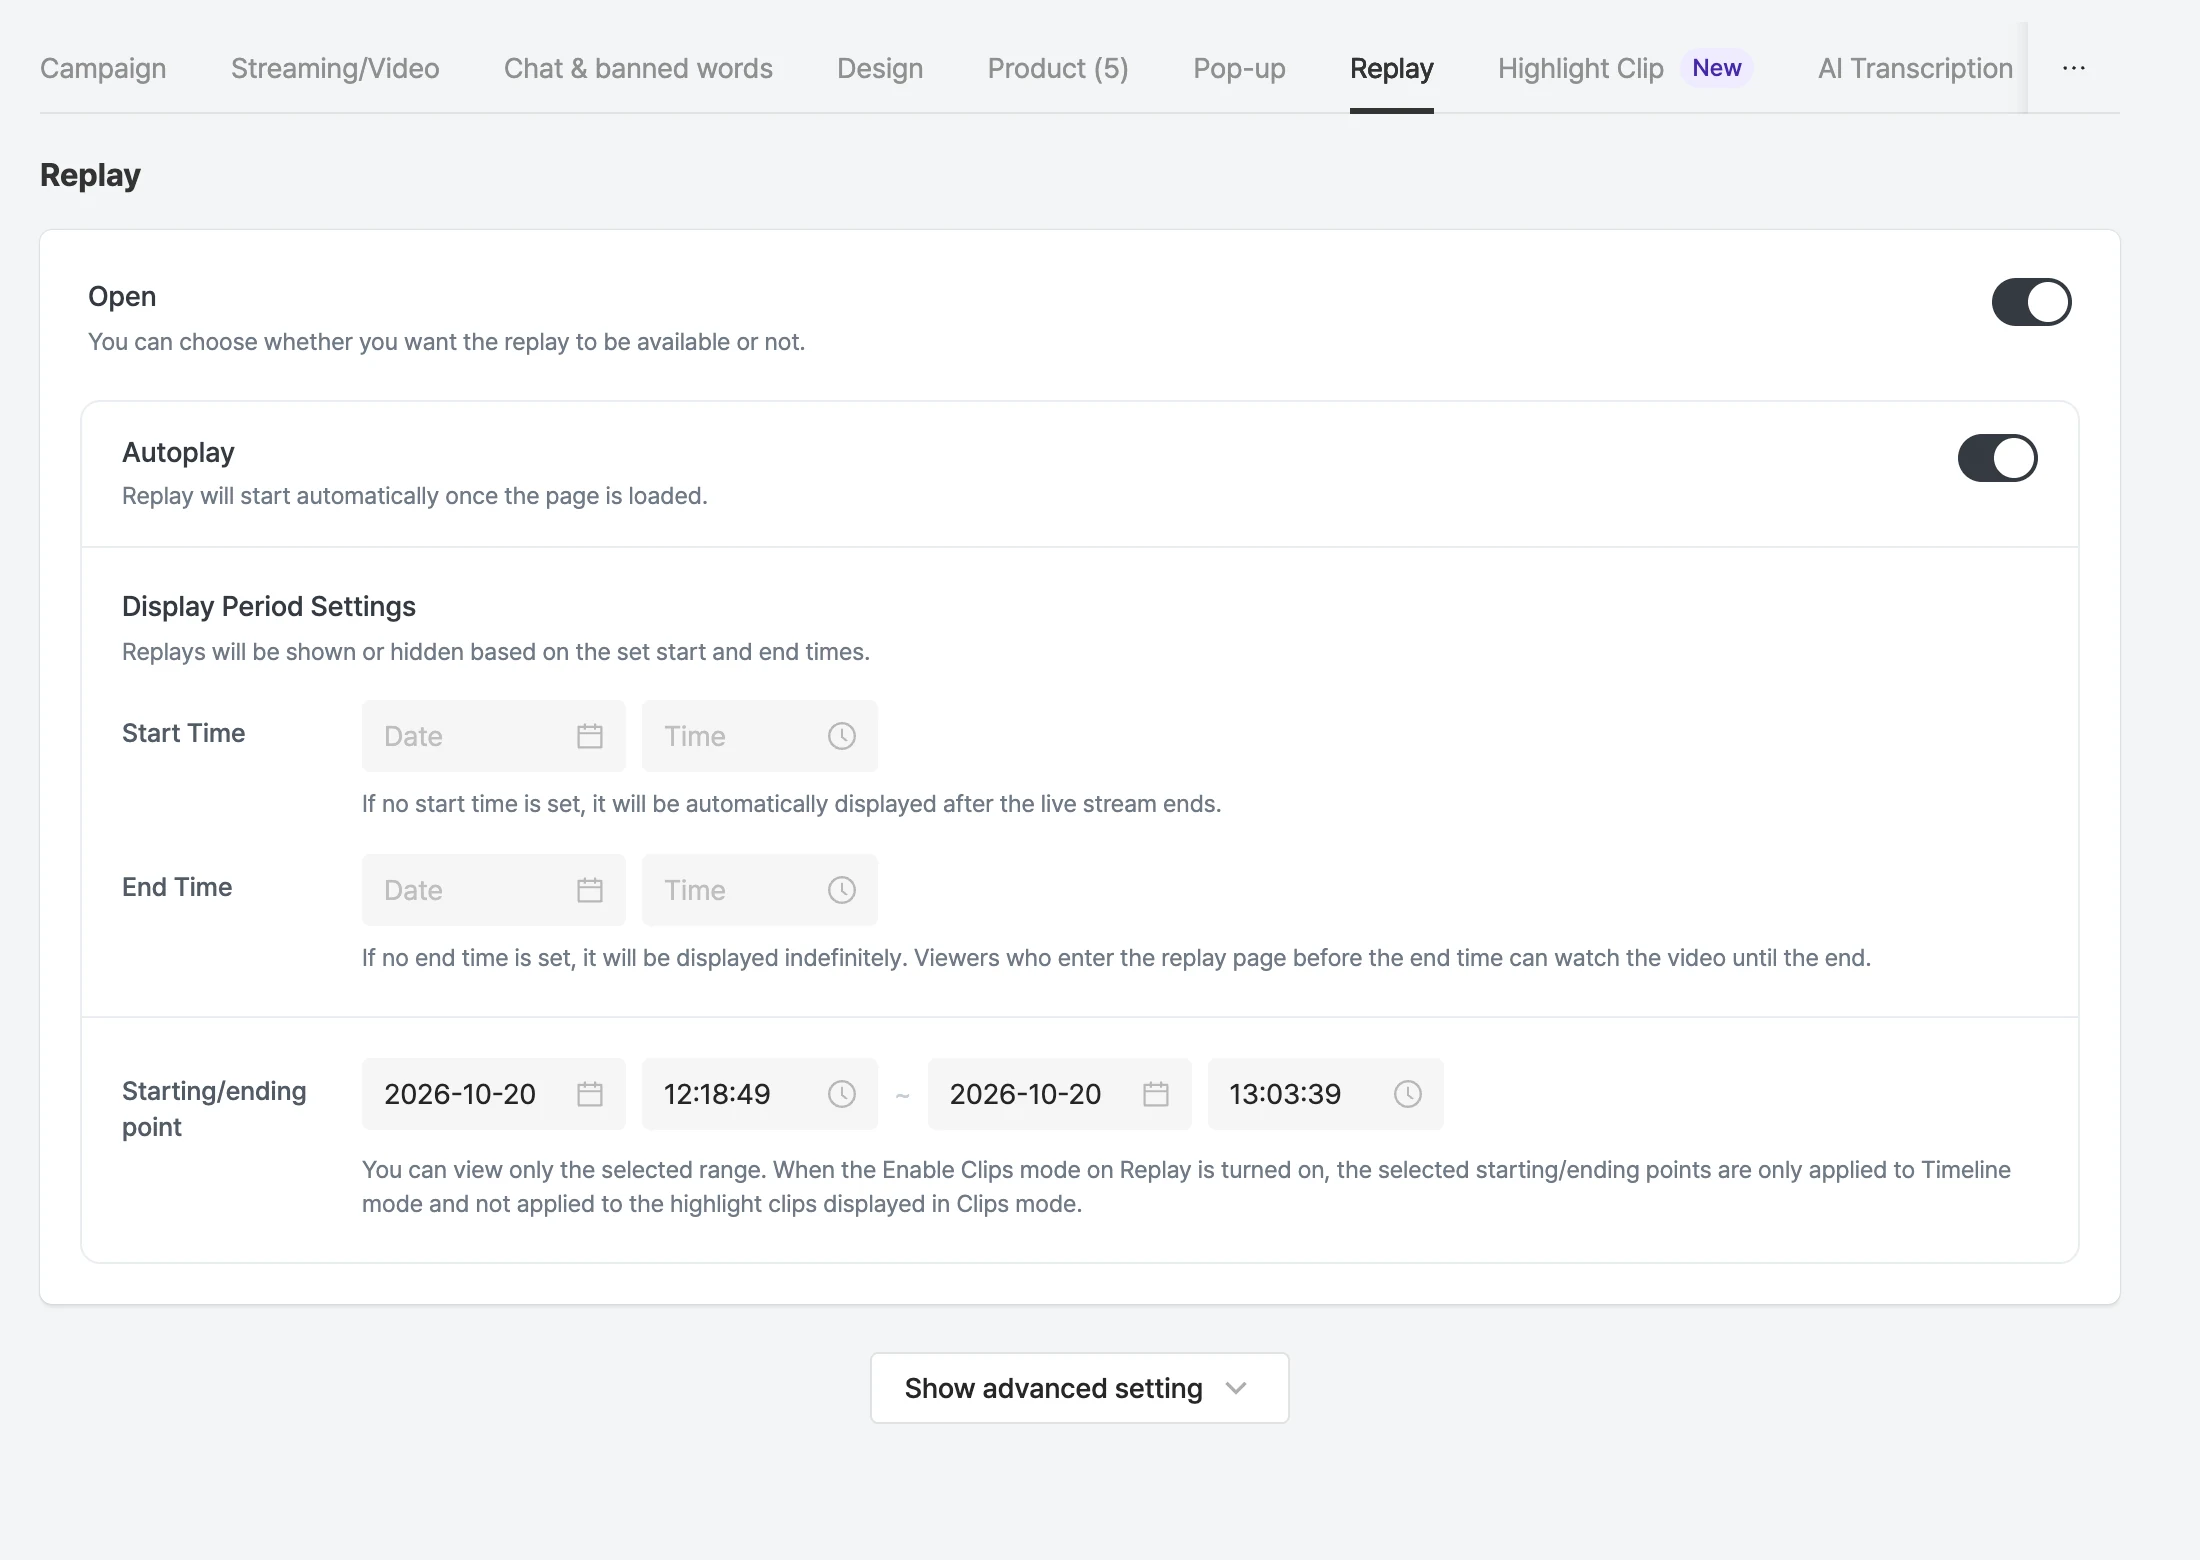
Task: Click the Autoplay label
Action: pos(178,452)
